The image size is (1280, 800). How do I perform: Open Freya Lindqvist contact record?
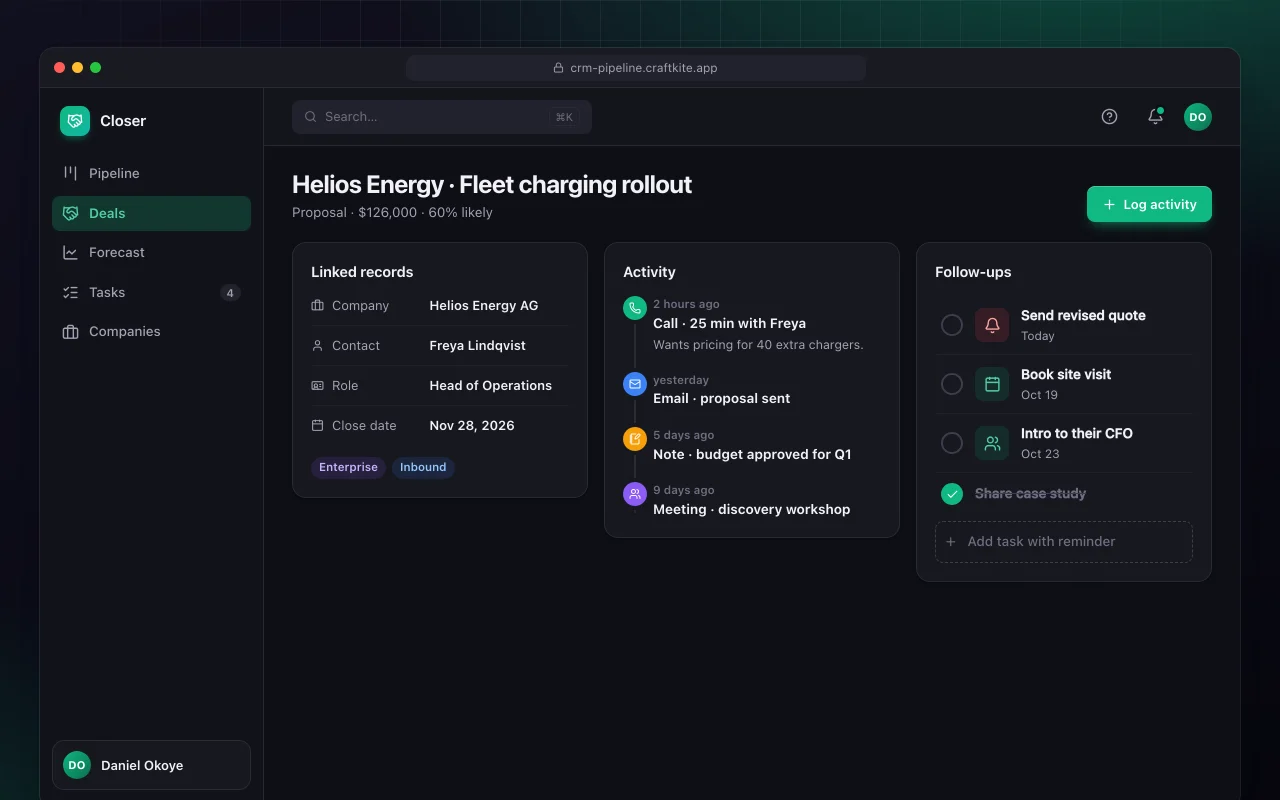(478, 346)
